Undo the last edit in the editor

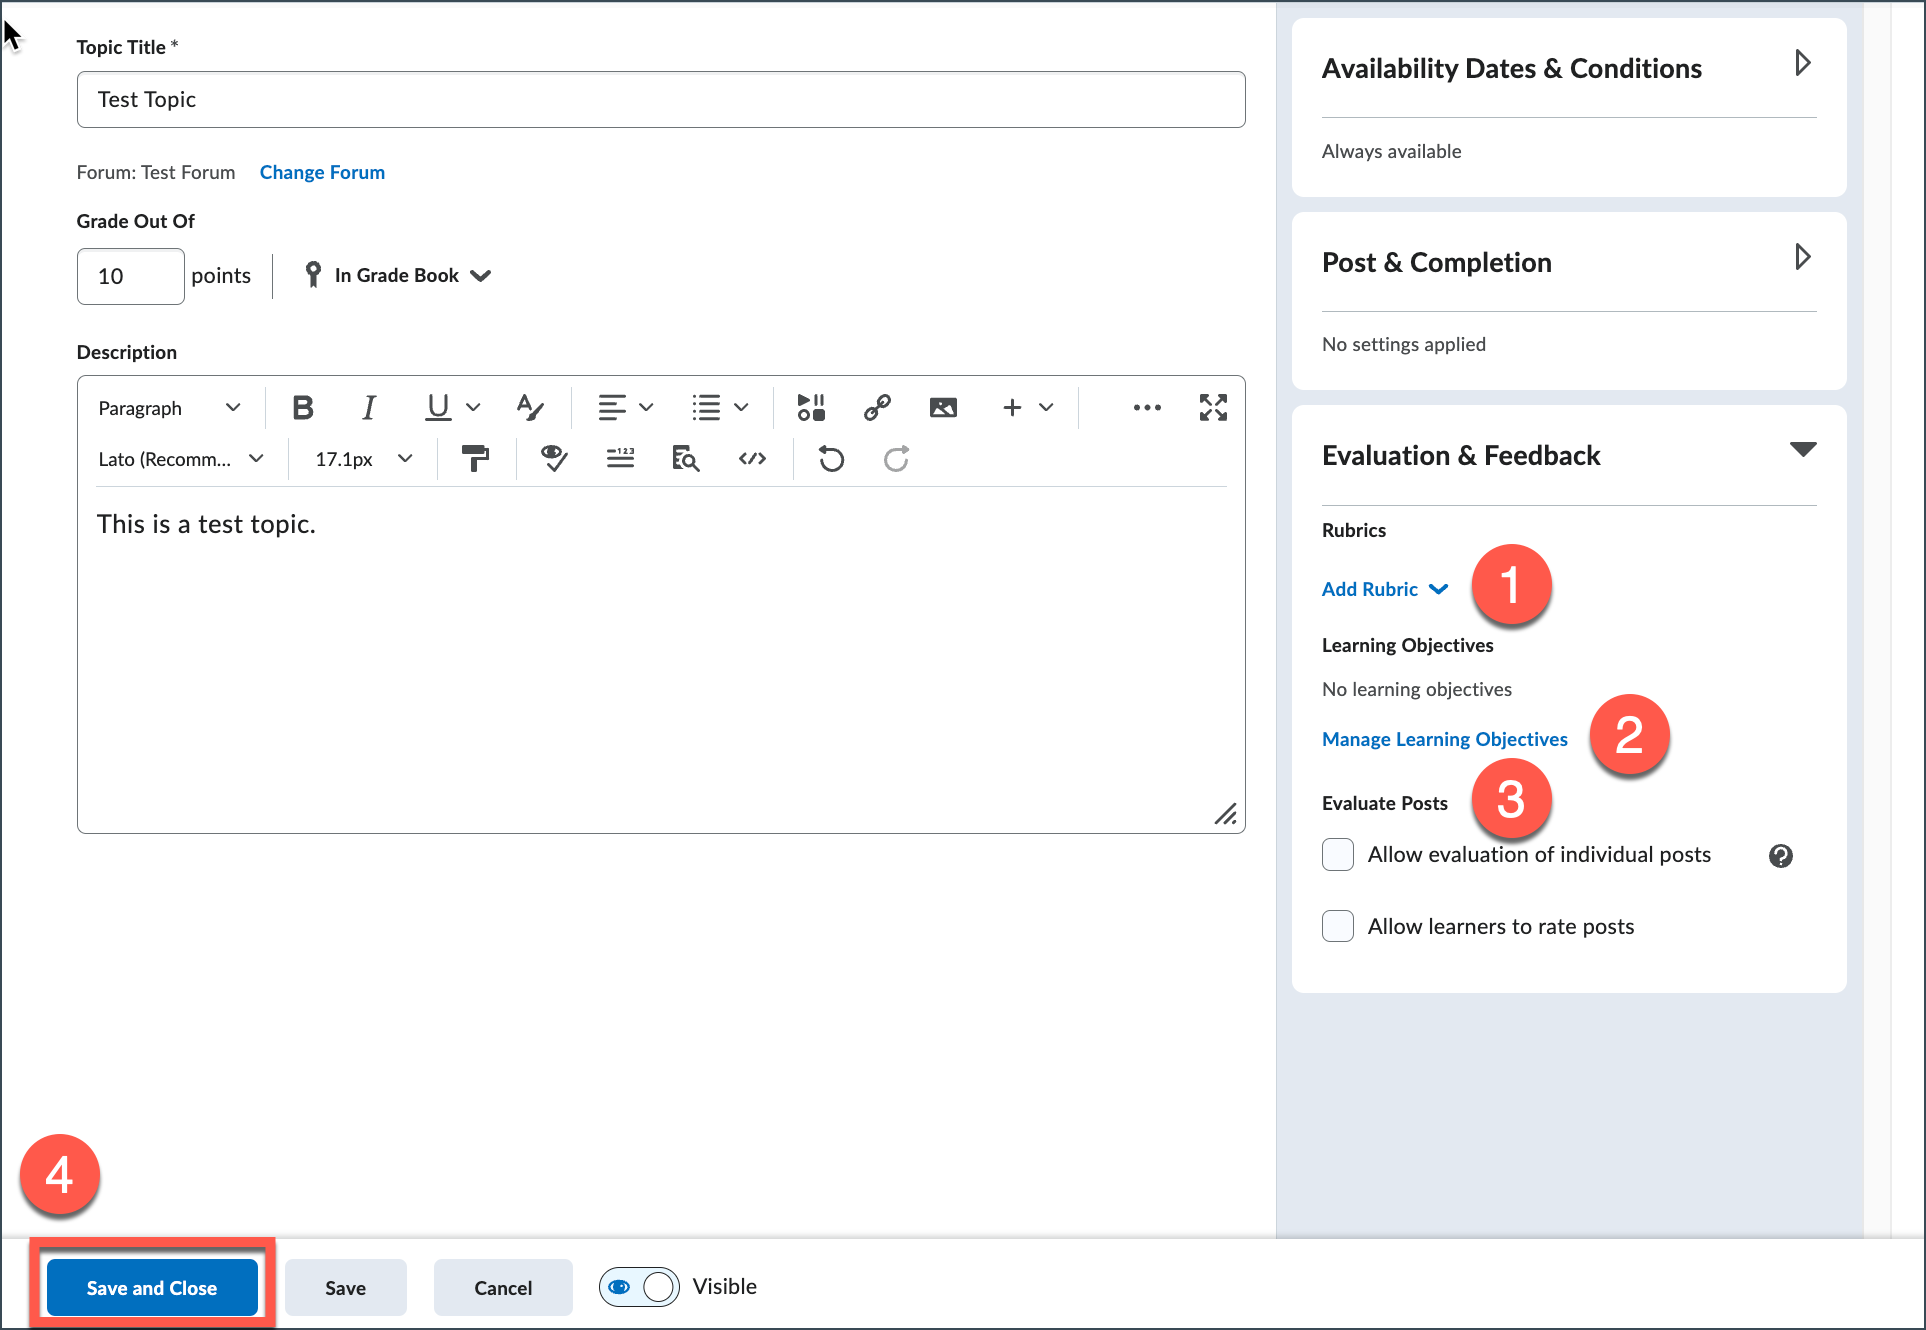point(830,458)
